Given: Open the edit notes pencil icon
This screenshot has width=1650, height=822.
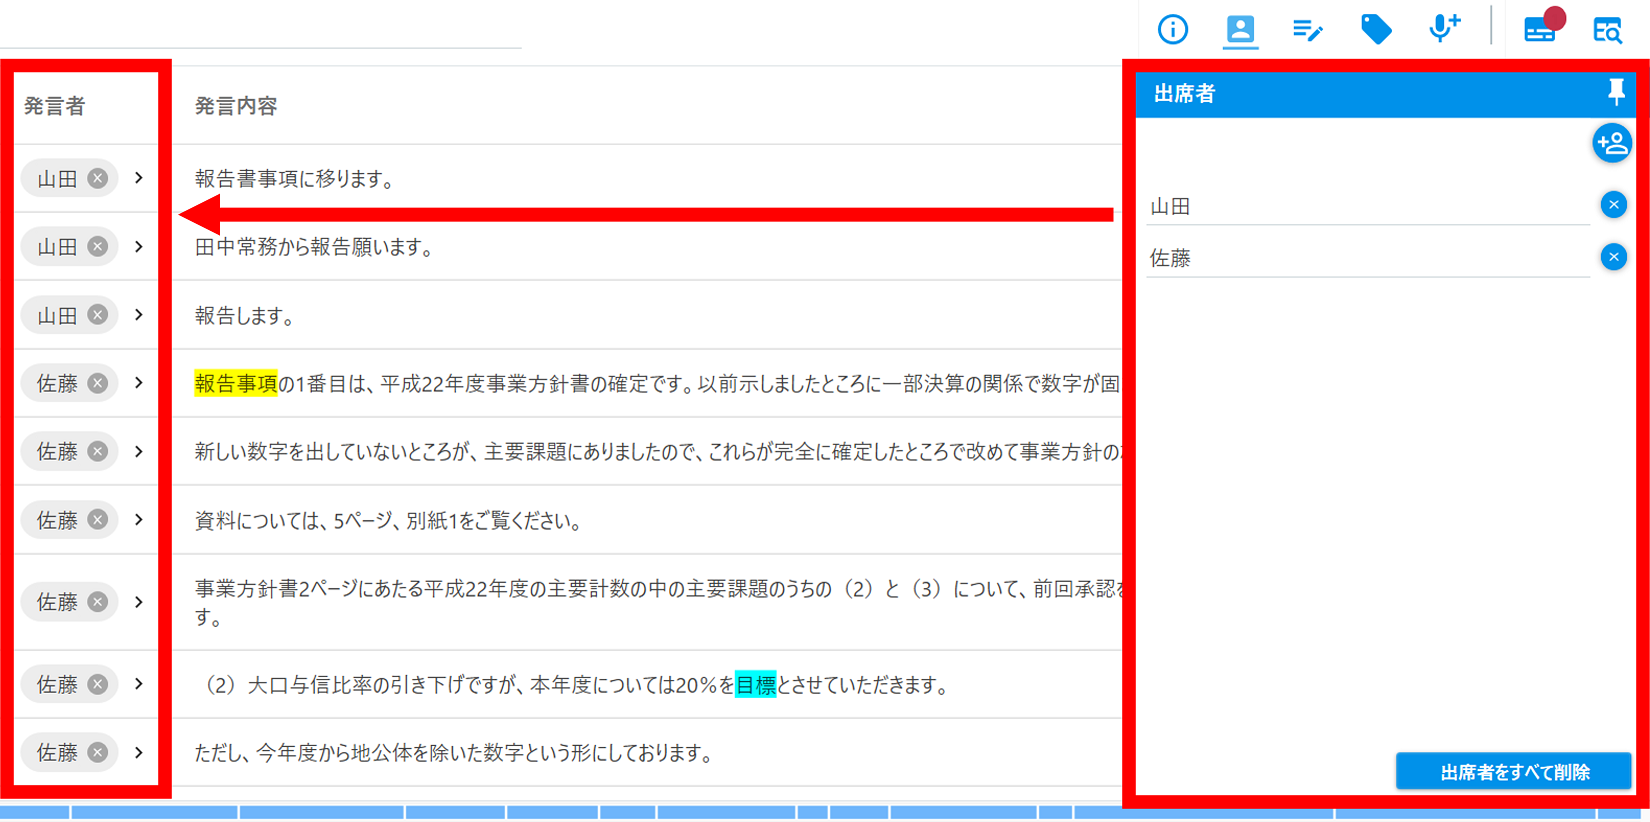Looking at the screenshot, I should (1307, 30).
